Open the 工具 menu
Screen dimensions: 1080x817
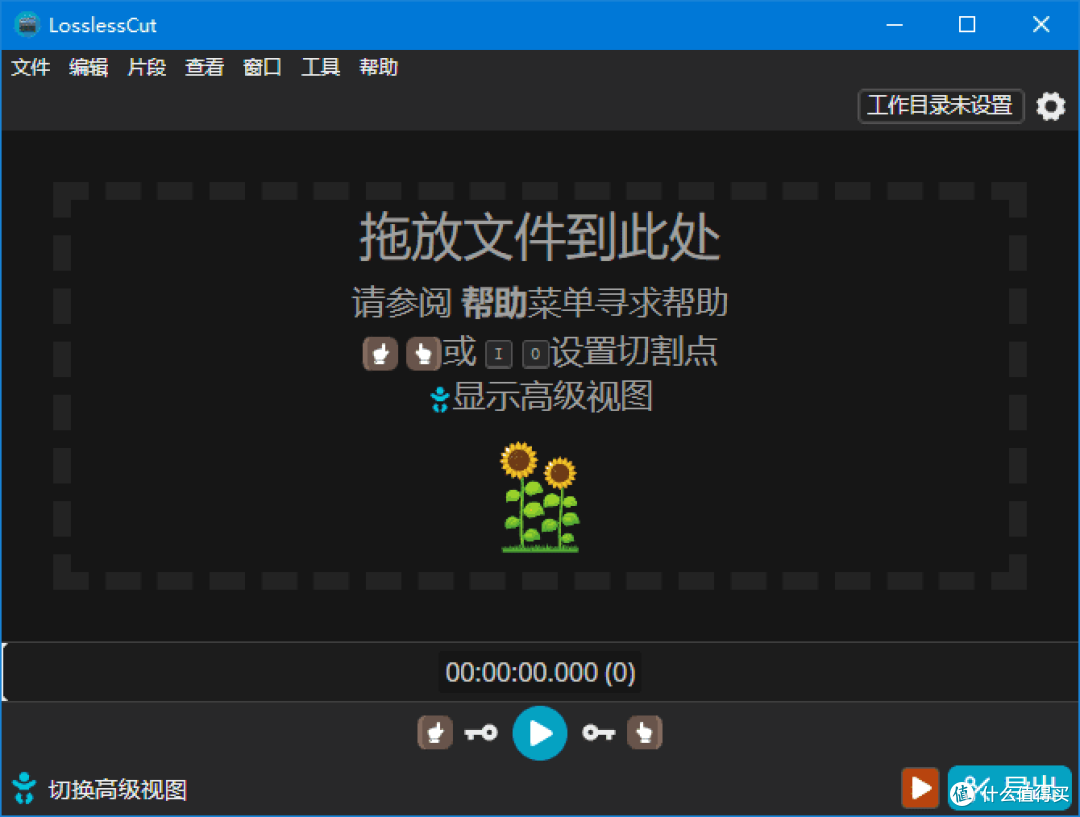(x=320, y=68)
